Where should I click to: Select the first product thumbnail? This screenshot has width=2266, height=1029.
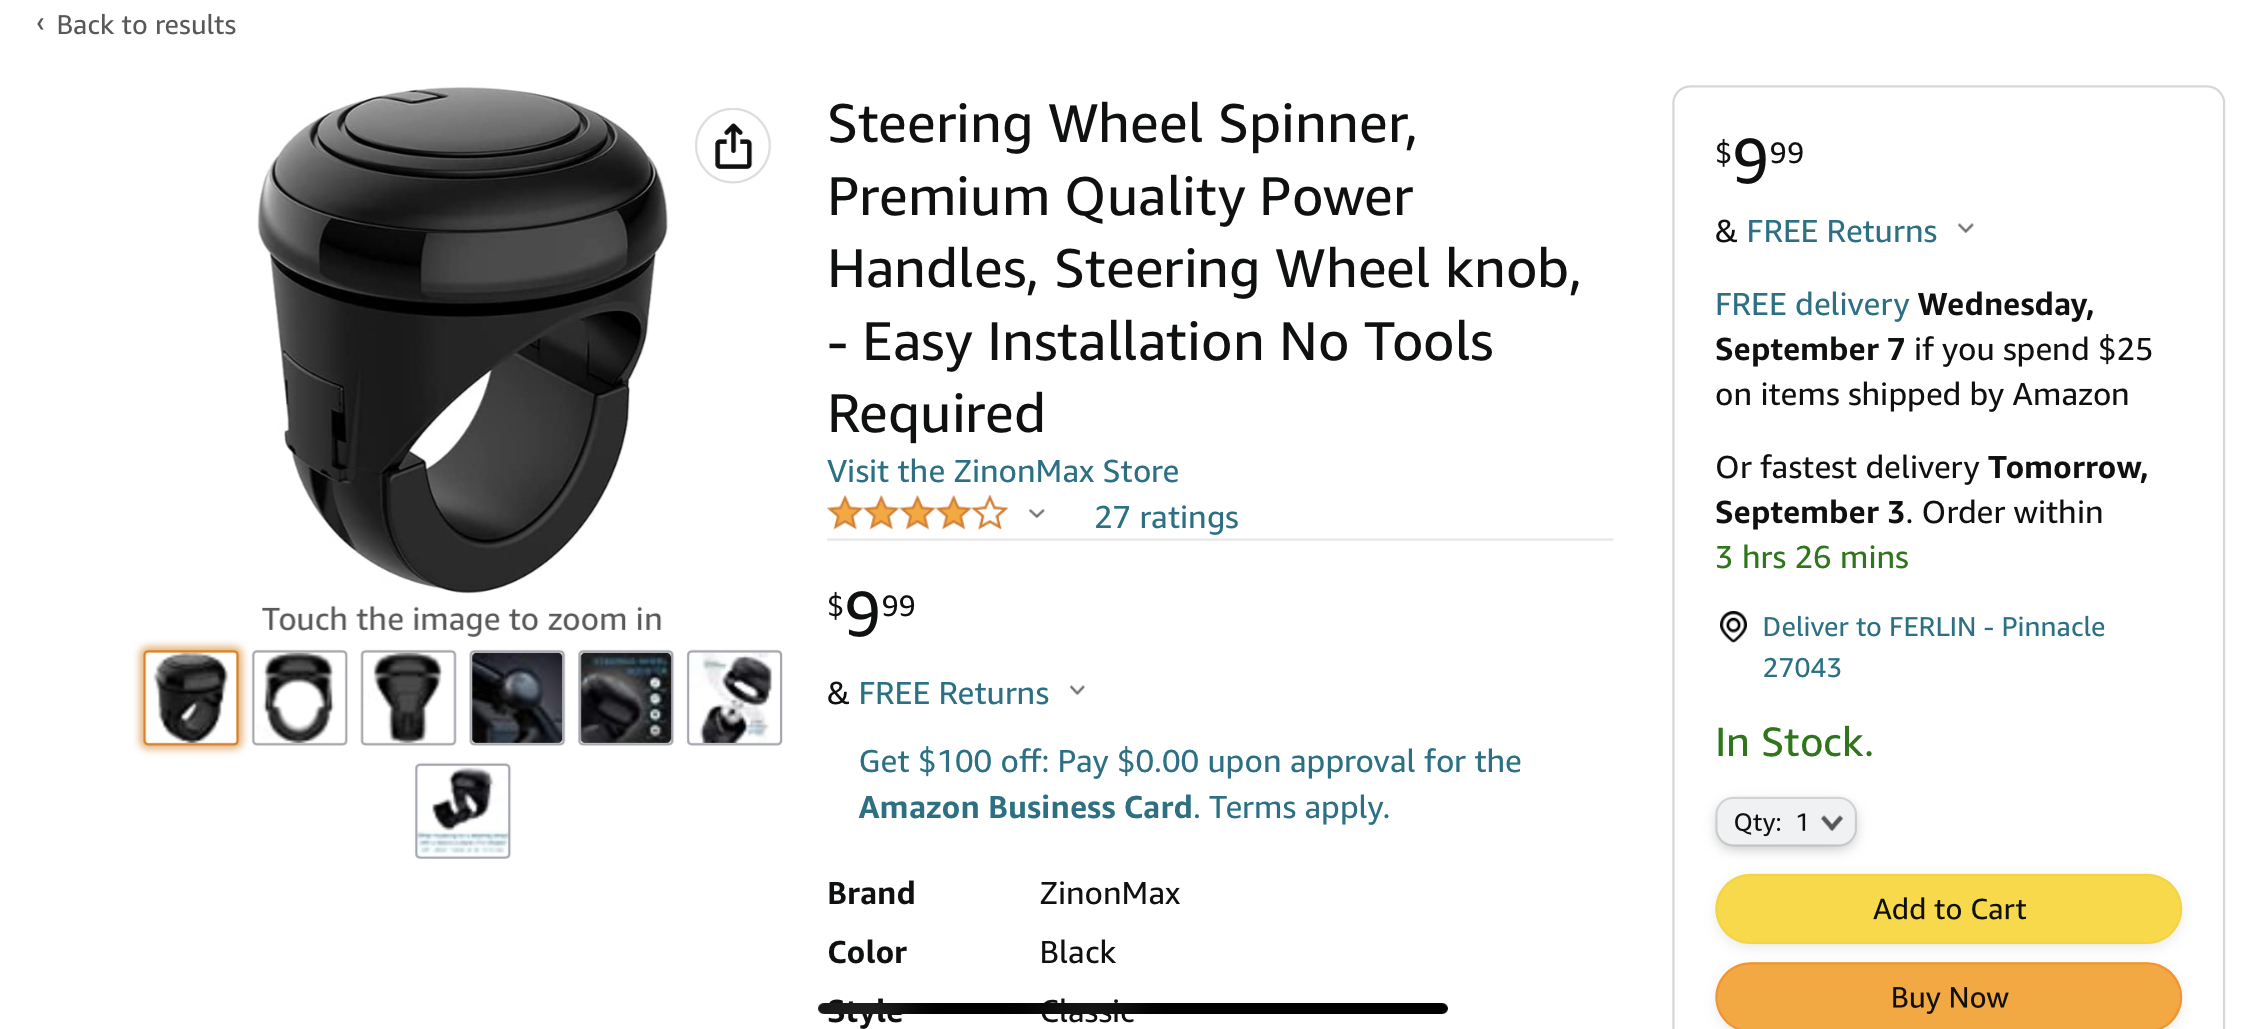click(x=191, y=698)
